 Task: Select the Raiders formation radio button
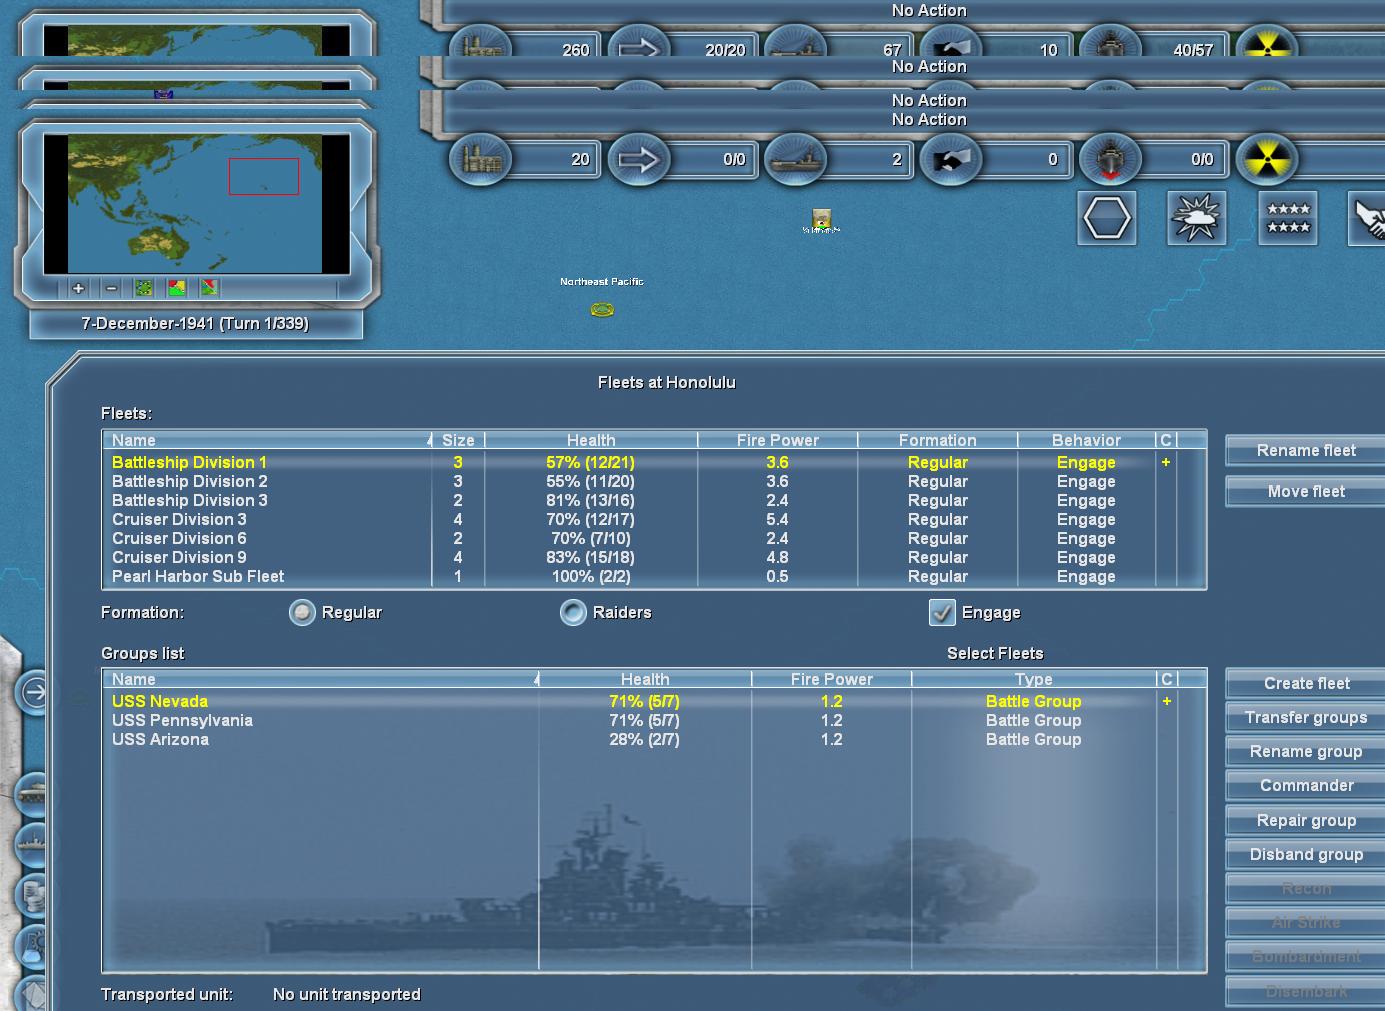(x=573, y=613)
